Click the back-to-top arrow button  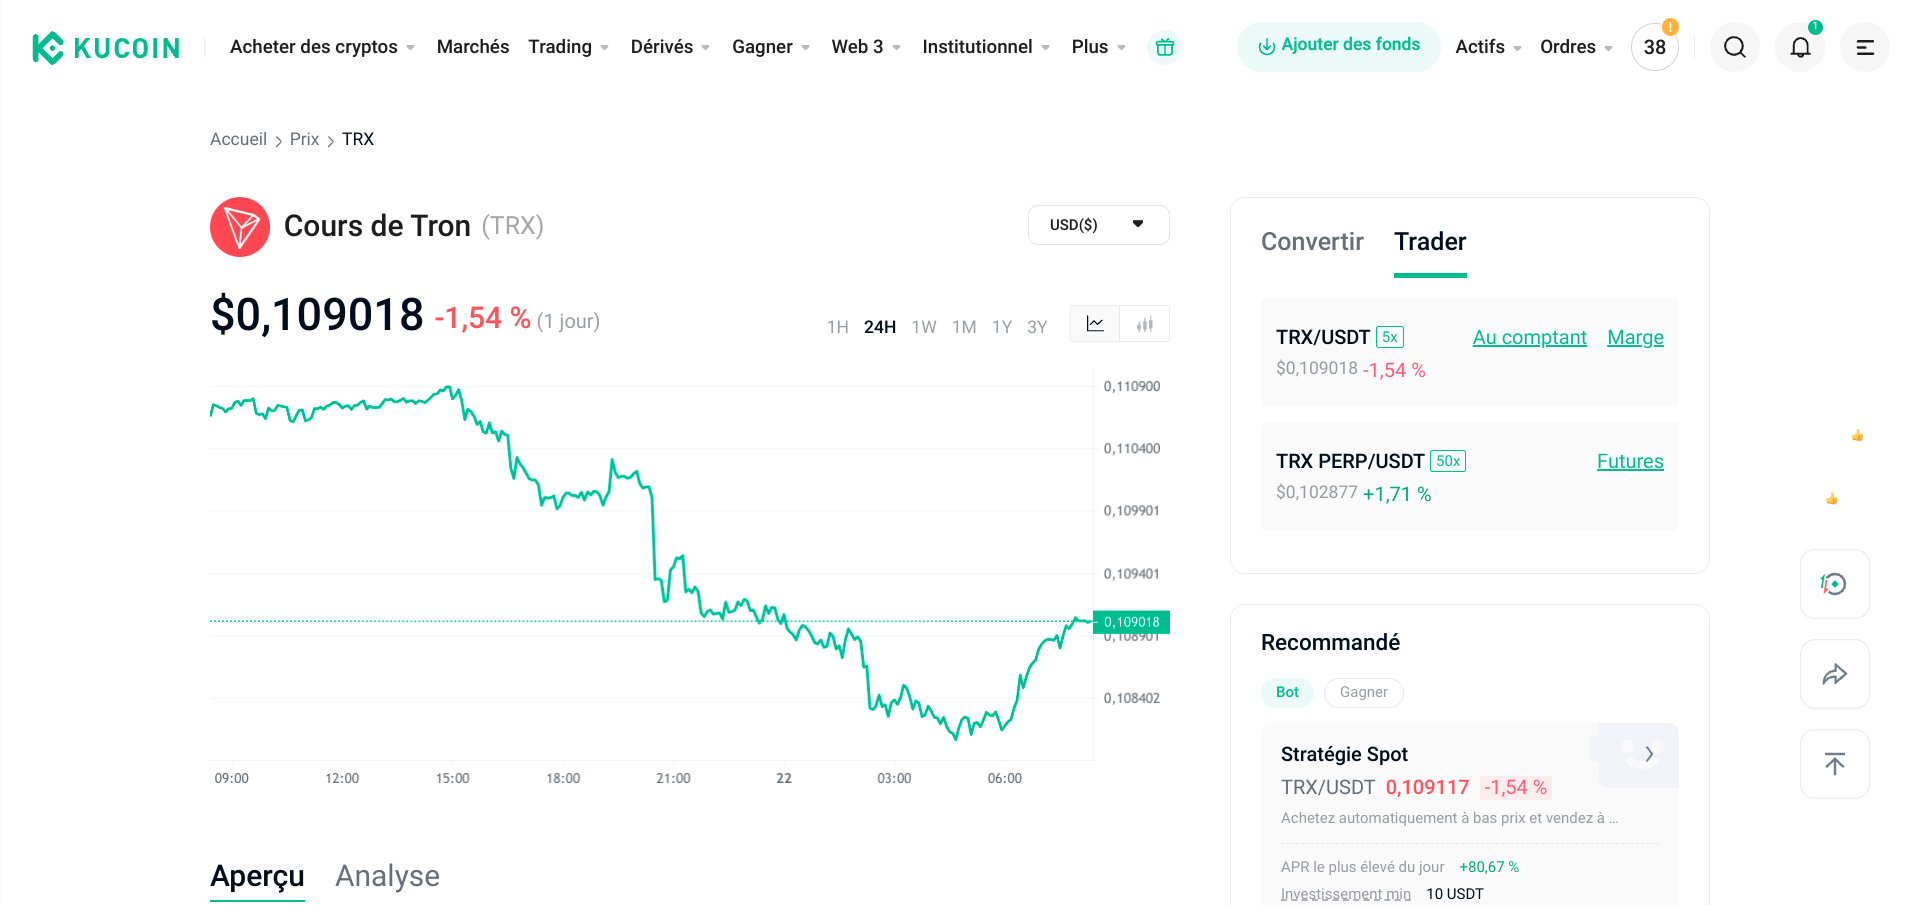(x=1834, y=764)
